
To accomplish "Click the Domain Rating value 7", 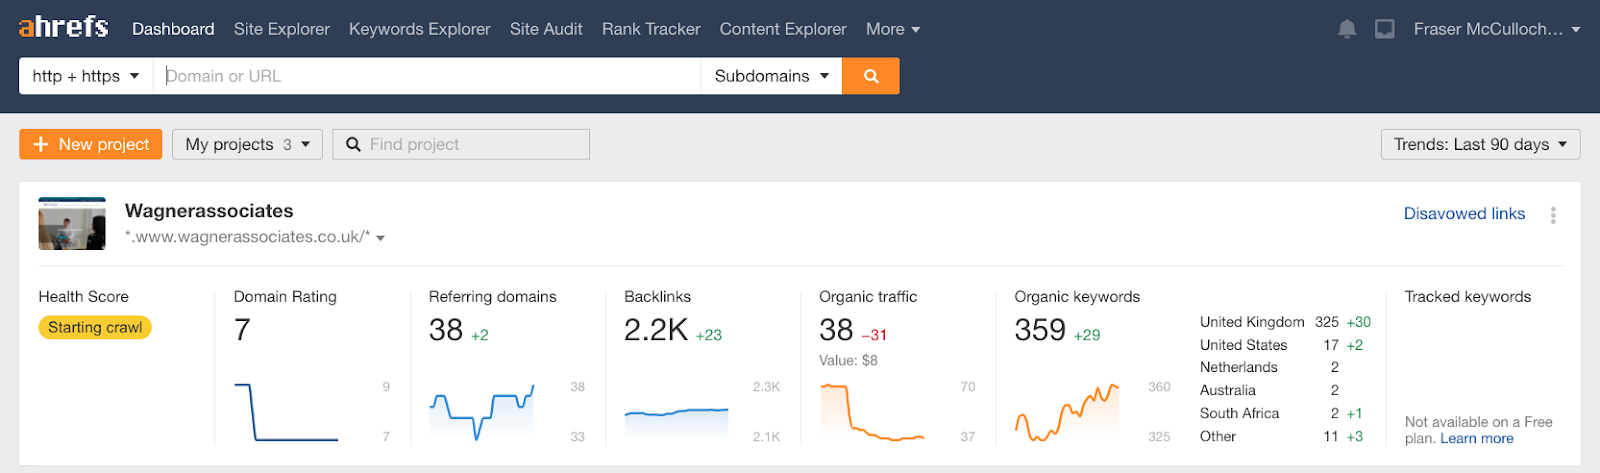I will coord(242,329).
